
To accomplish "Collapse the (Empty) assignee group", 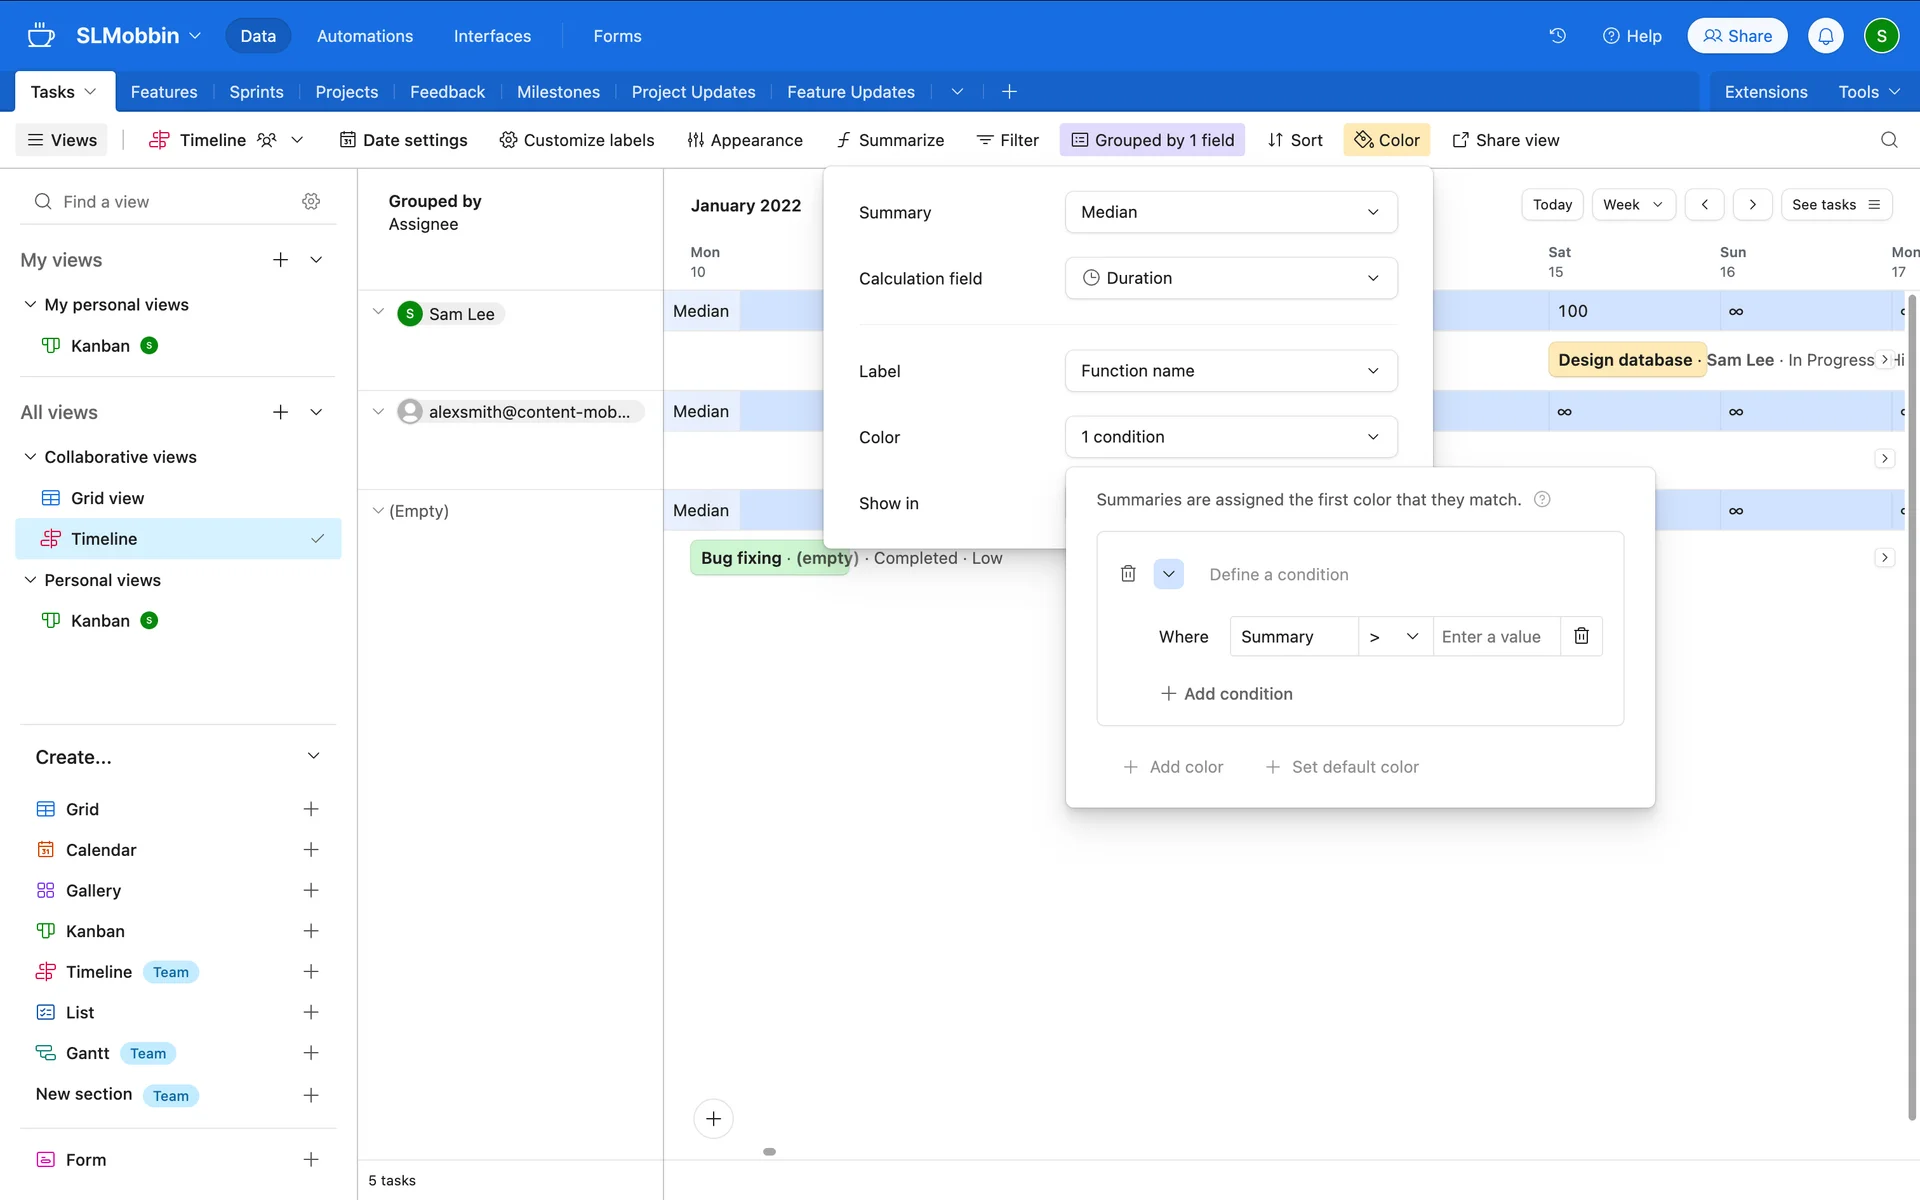I will (378, 511).
